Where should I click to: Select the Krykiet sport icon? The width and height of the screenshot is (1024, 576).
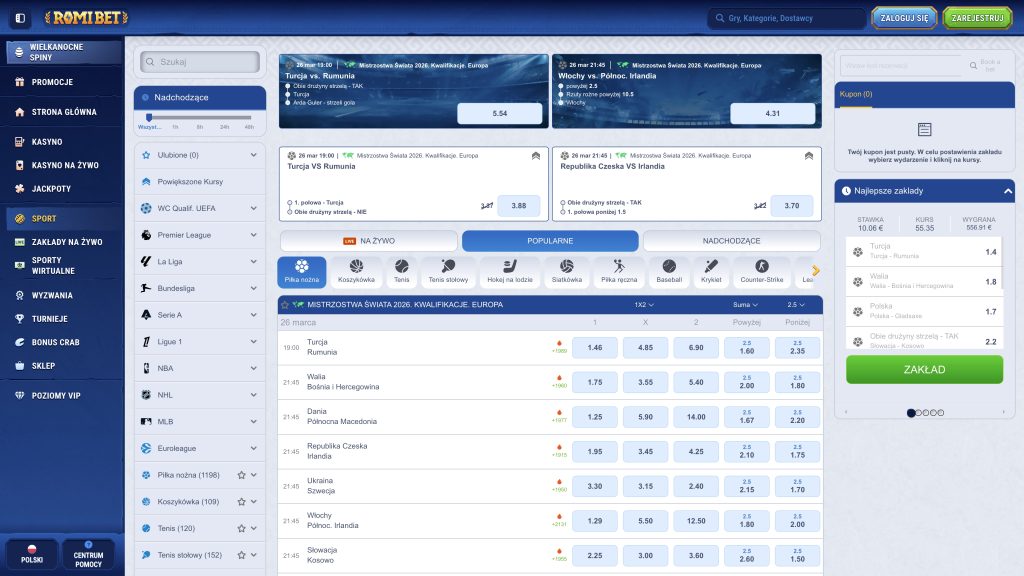coord(711,272)
